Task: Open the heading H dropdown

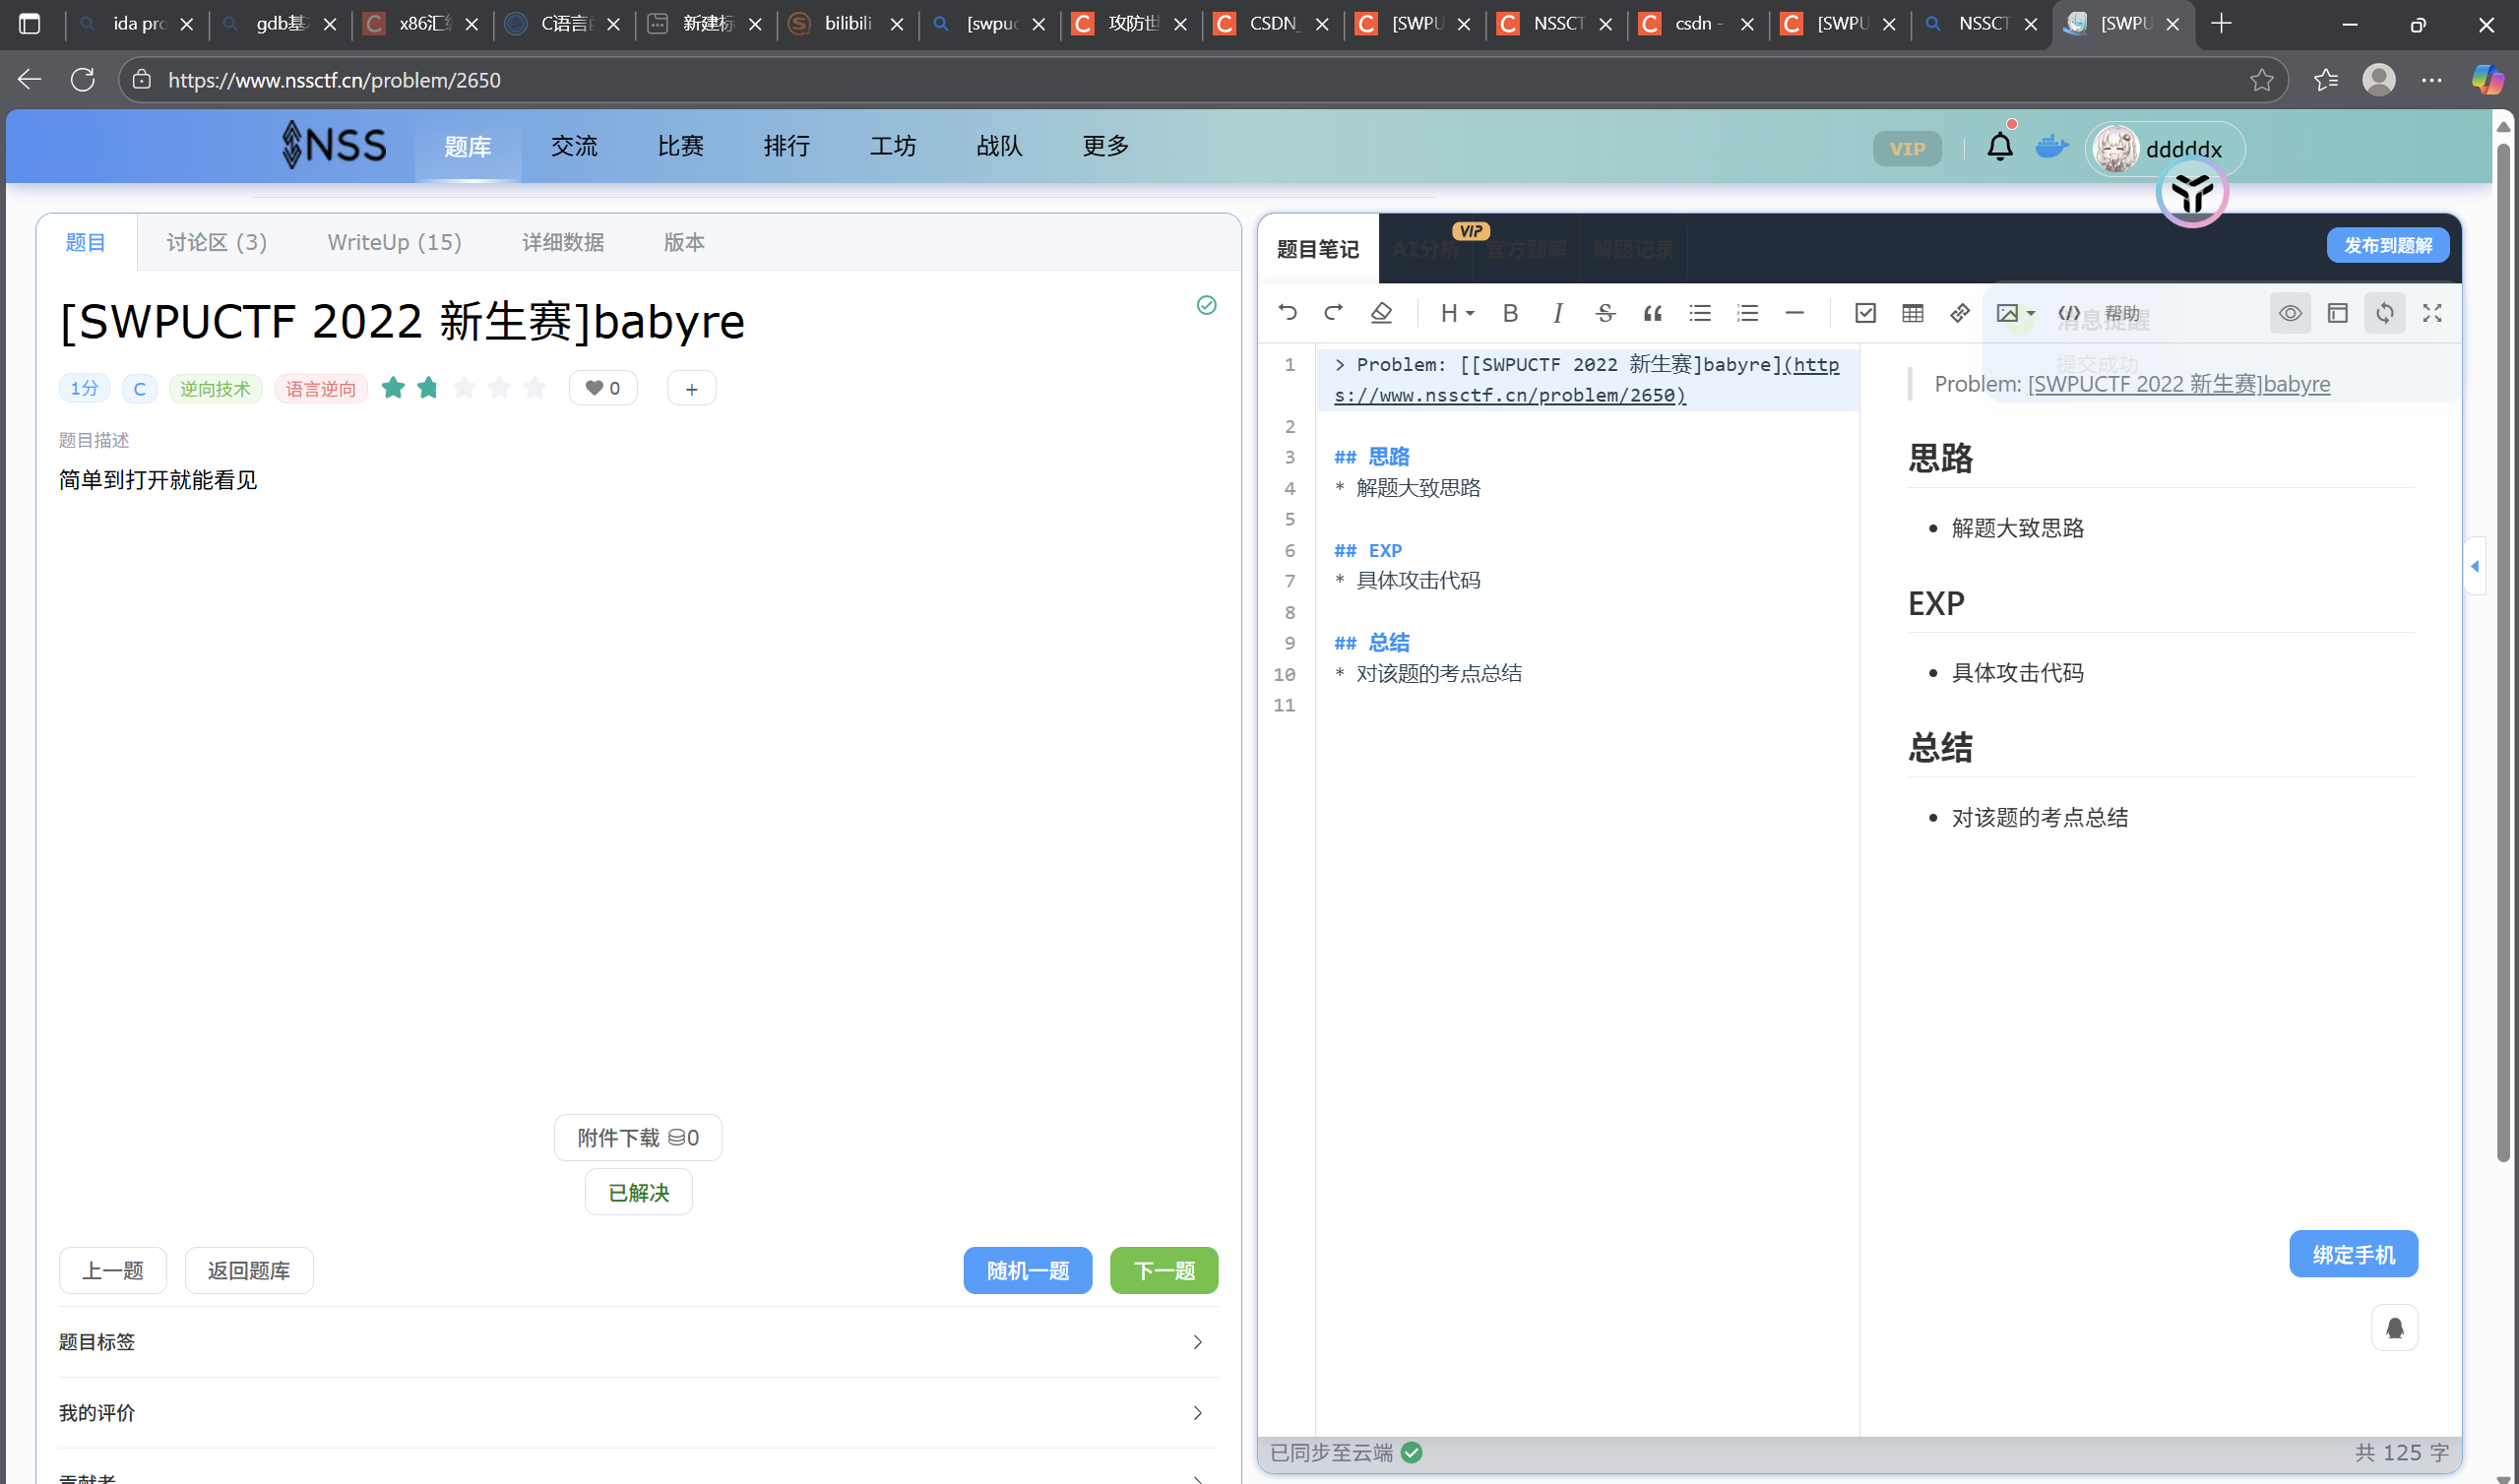Action: 1456,313
